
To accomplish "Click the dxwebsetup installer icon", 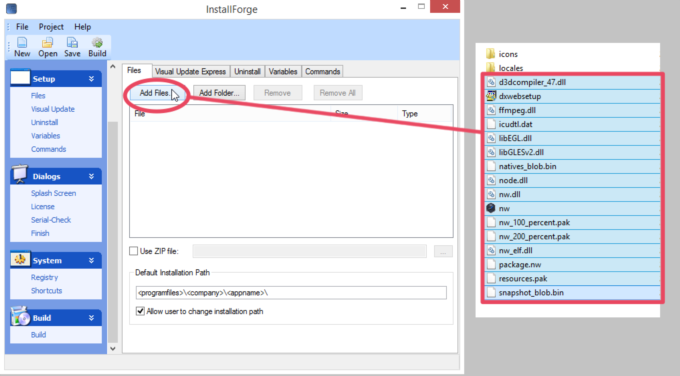I will (491, 96).
